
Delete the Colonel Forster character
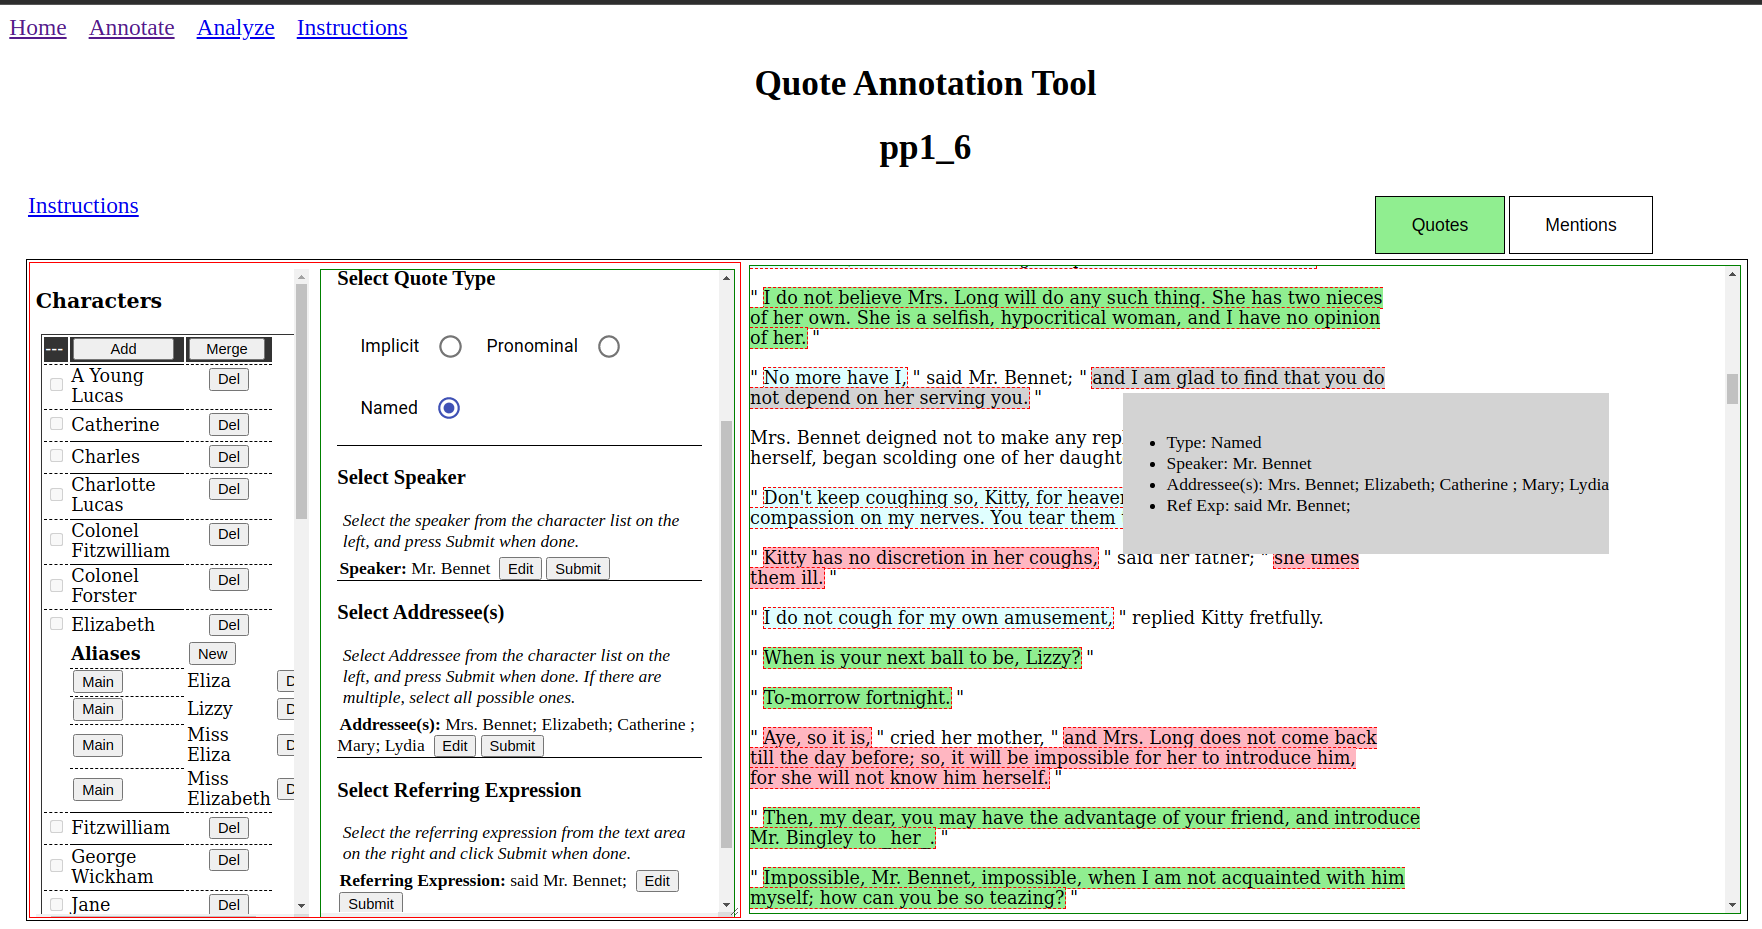tap(229, 580)
